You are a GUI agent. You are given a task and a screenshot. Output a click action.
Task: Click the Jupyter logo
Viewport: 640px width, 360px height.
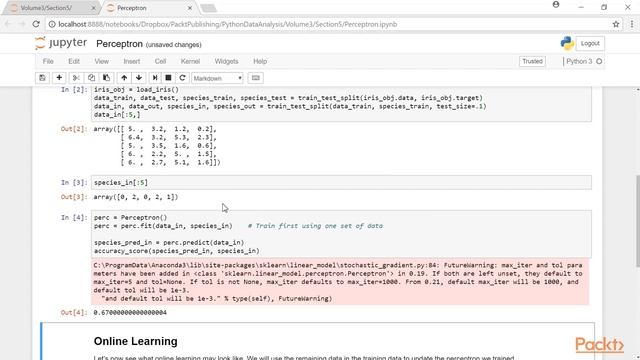[x=61, y=43]
